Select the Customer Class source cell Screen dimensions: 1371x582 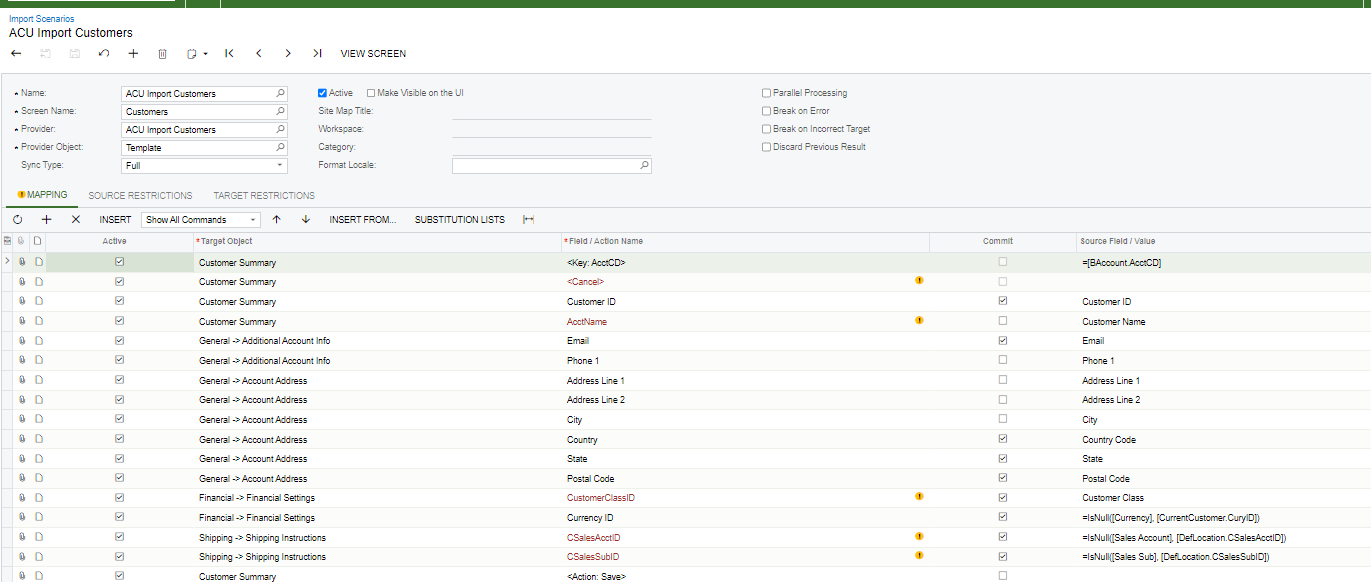(x=1222, y=497)
